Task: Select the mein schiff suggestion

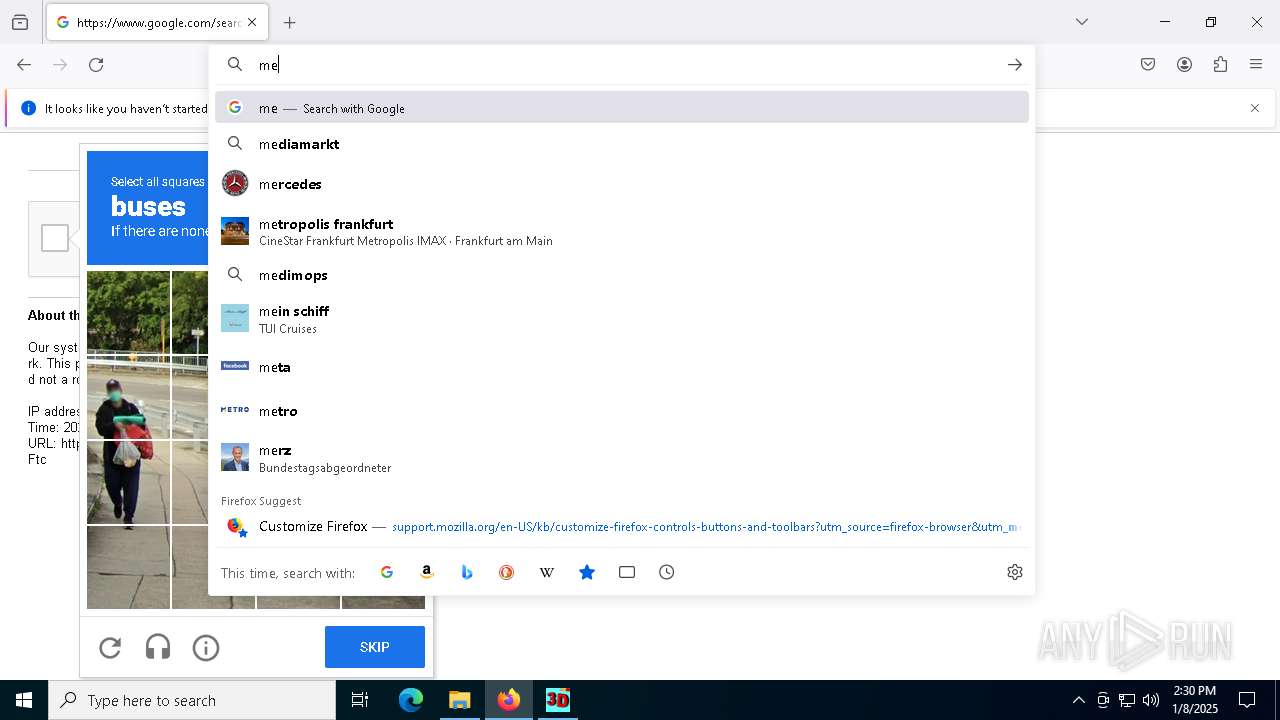Action: [622, 319]
